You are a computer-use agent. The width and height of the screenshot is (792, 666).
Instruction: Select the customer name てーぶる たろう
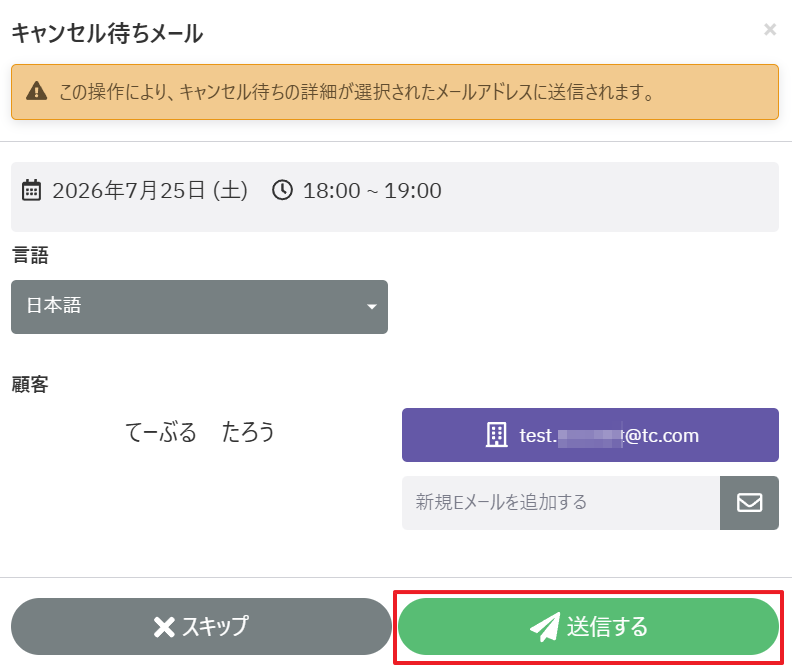click(200, 432)
